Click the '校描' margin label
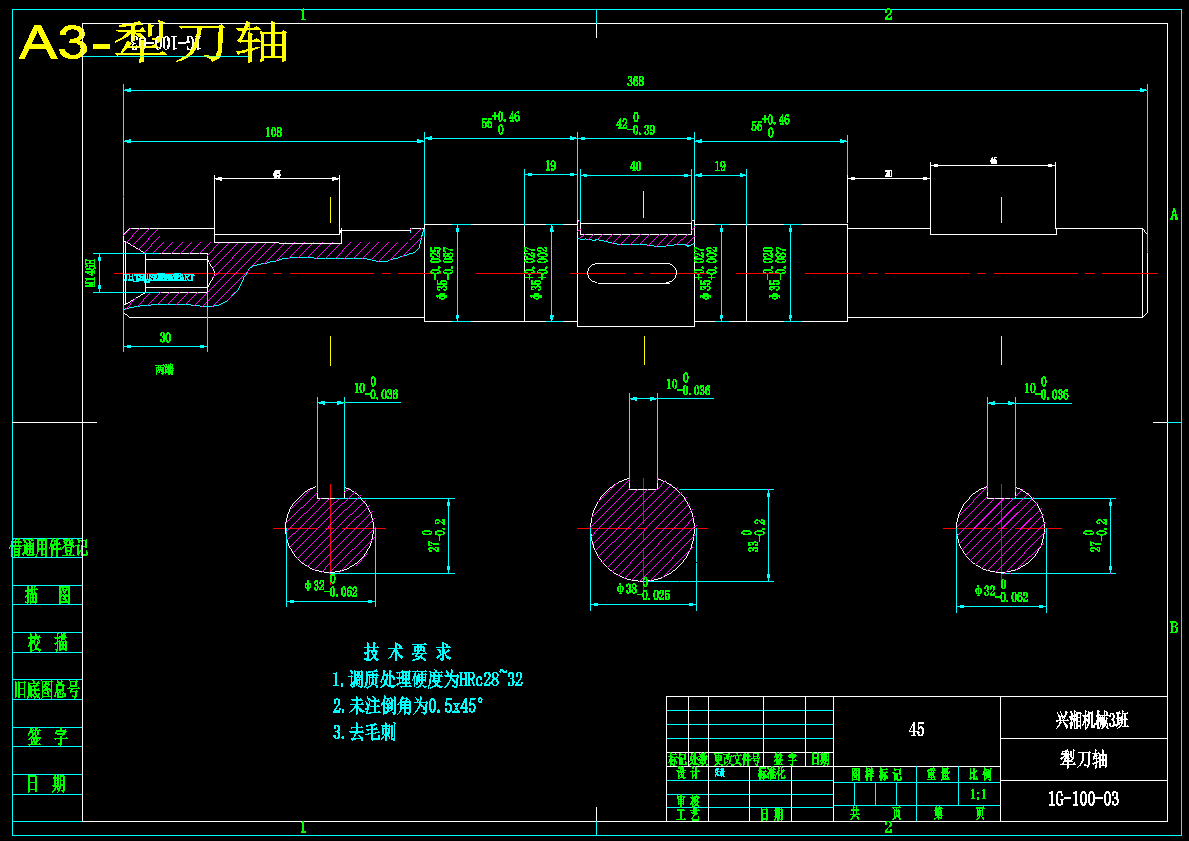This screenshot has height=841, width=1189. [x=48, y=642]
